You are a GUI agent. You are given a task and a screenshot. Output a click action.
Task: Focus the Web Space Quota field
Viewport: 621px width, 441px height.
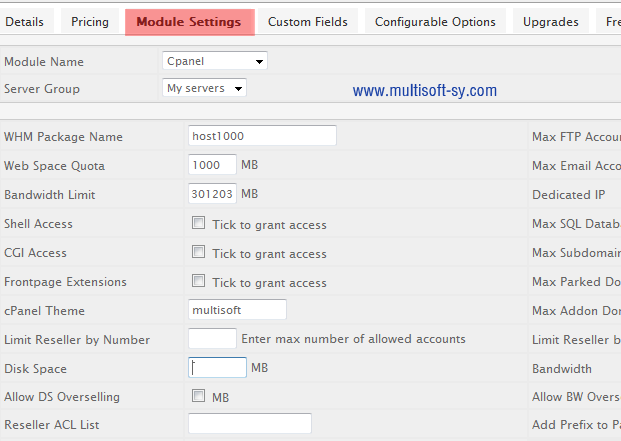click(212, 165)
